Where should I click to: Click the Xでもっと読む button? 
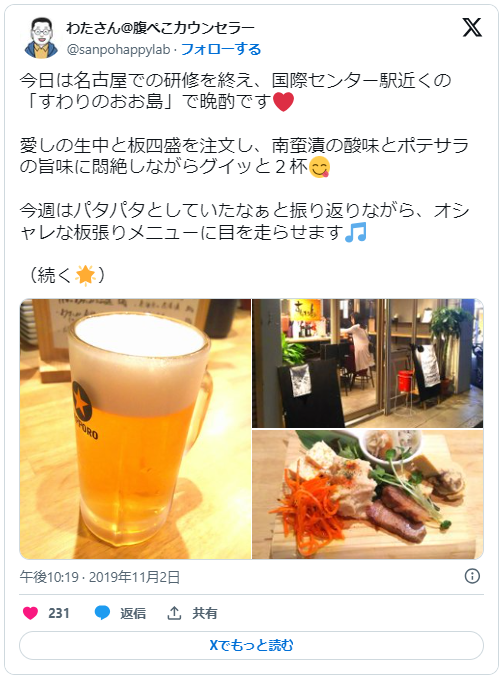251,645
